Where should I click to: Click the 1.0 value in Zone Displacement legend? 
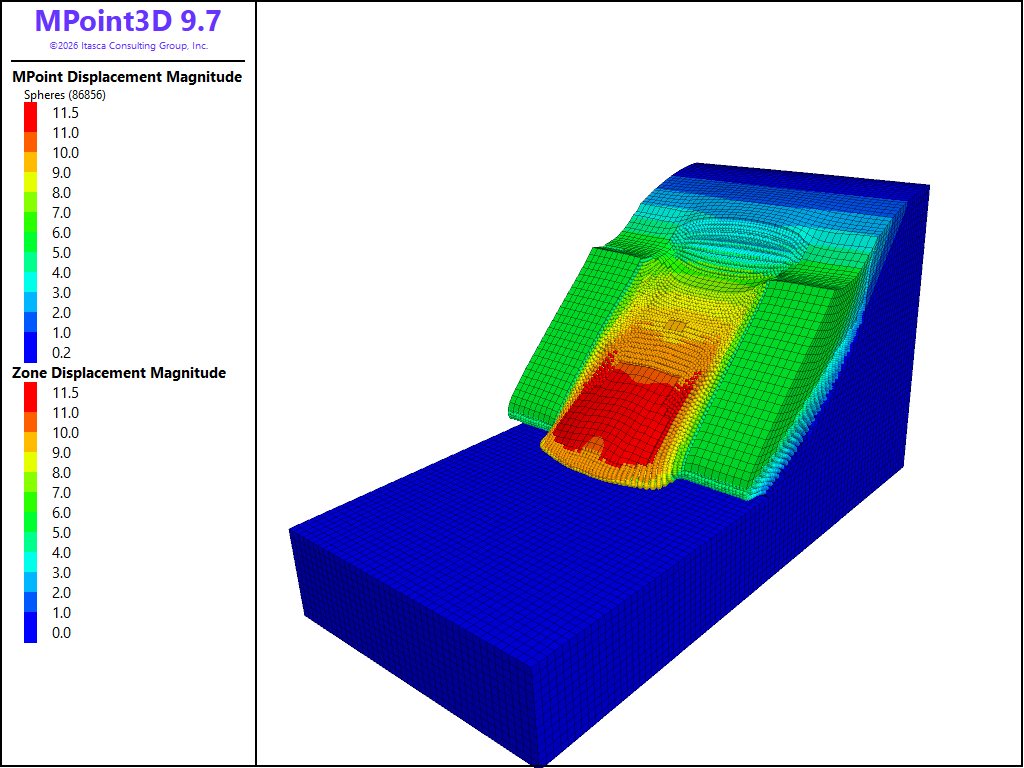(61, 613)
